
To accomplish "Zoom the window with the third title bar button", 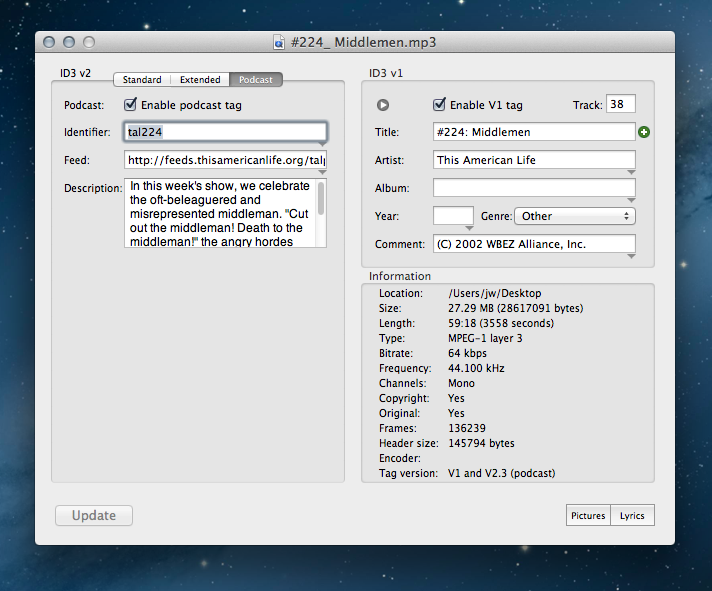I will tap(89, 42).
